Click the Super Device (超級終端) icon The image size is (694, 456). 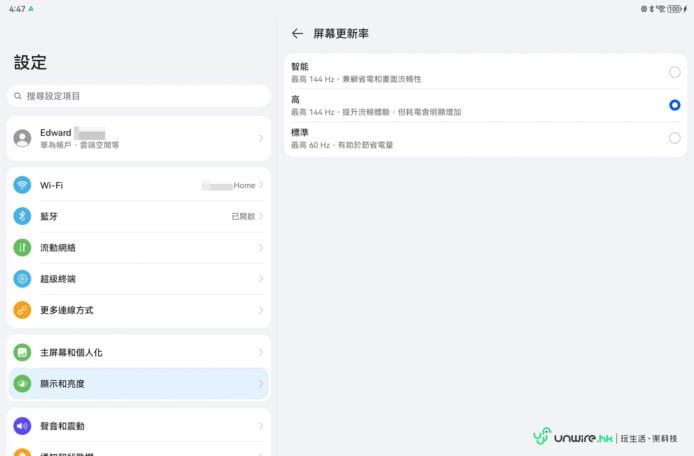[x=22, y=279]
